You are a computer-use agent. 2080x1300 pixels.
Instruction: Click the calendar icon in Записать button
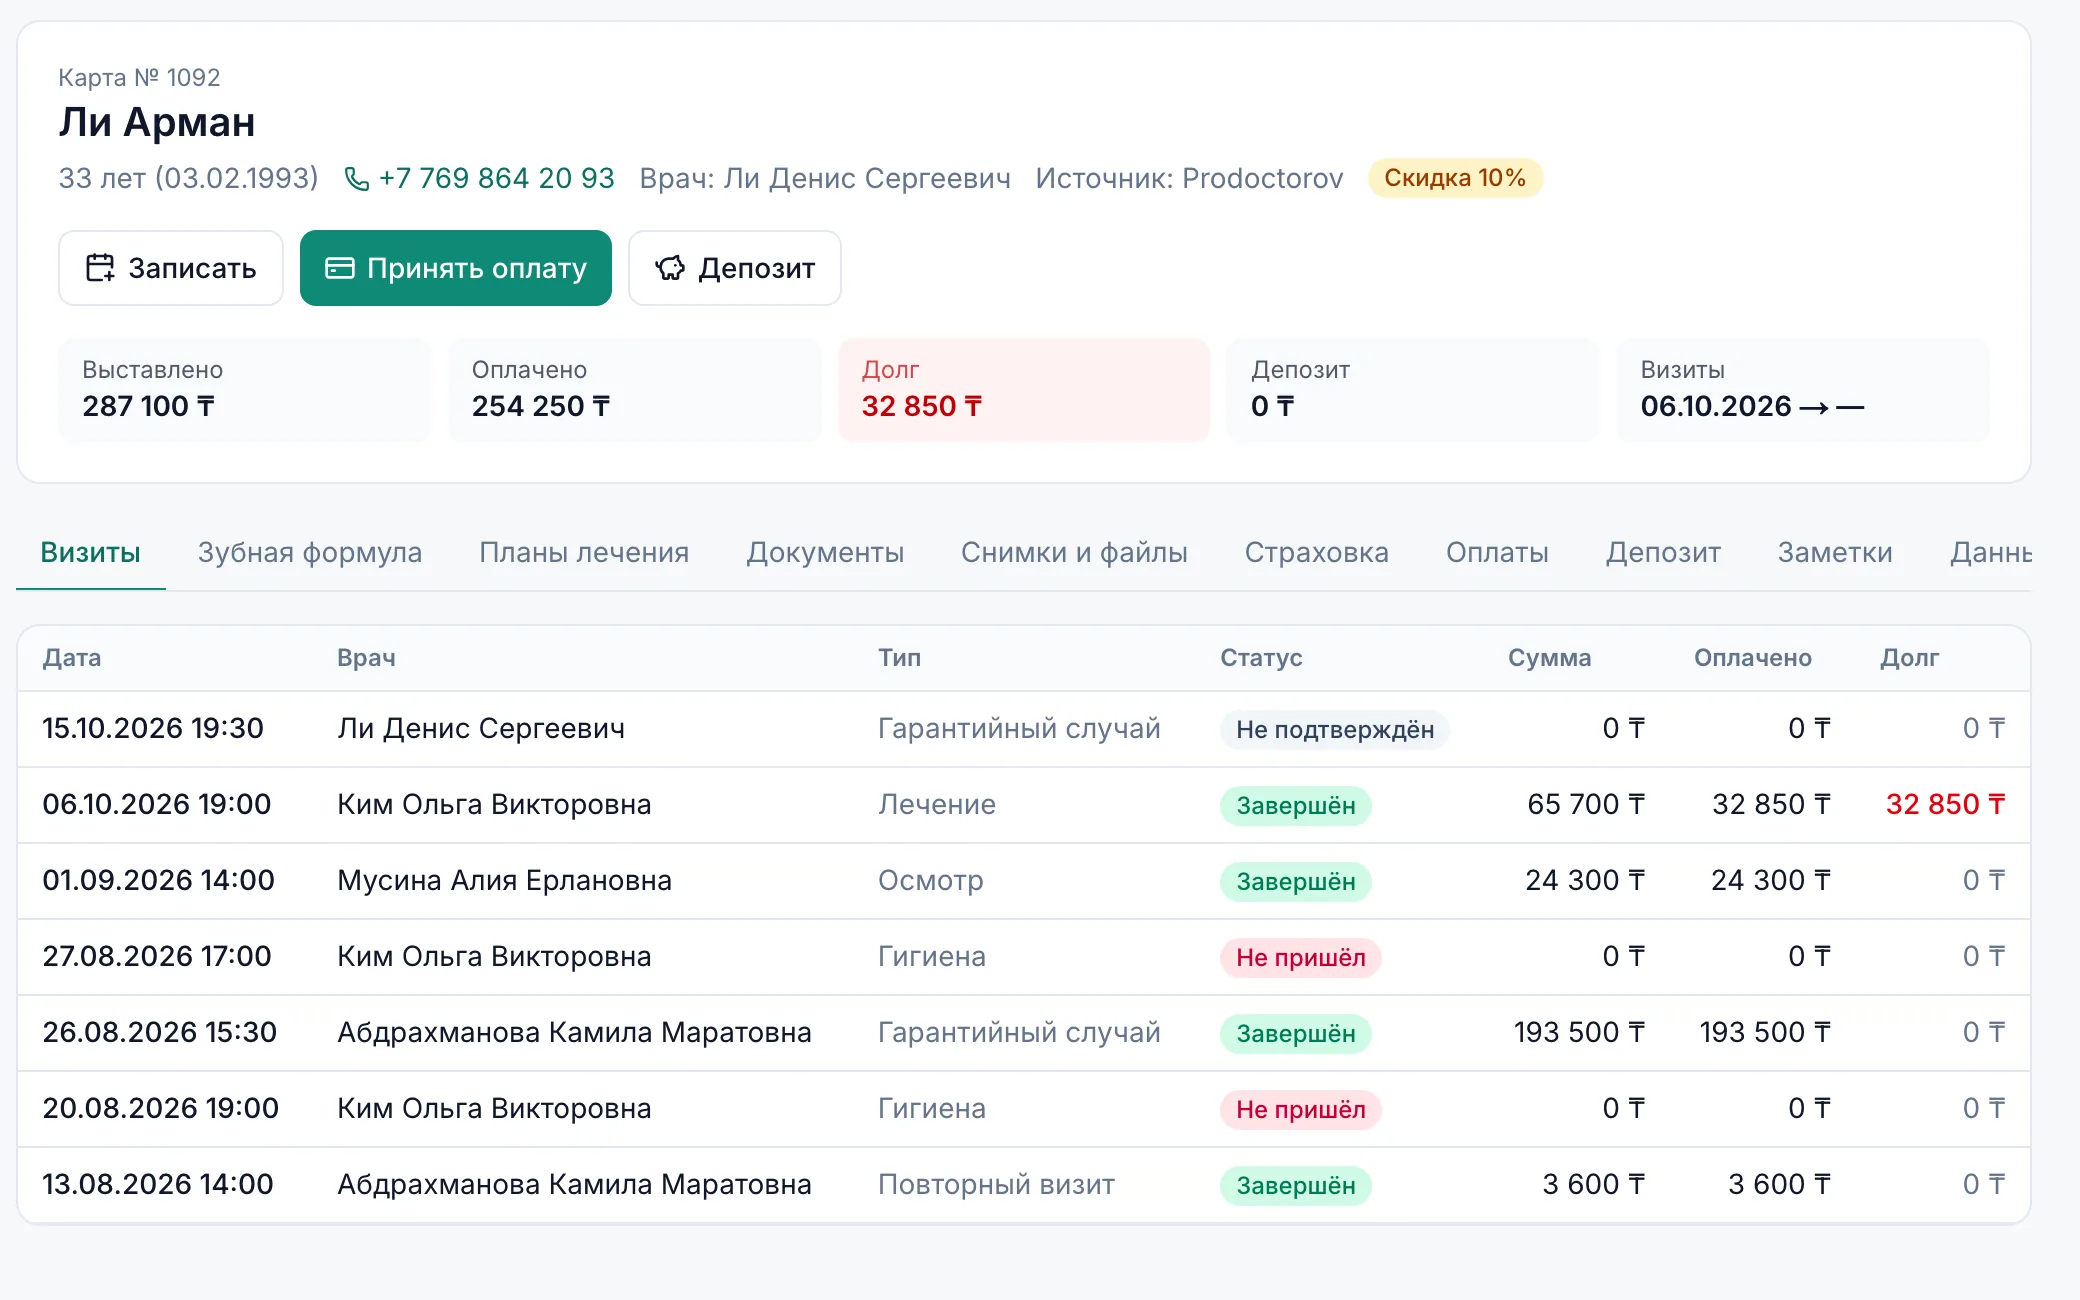pyautogui.click(x=100, y=268)
